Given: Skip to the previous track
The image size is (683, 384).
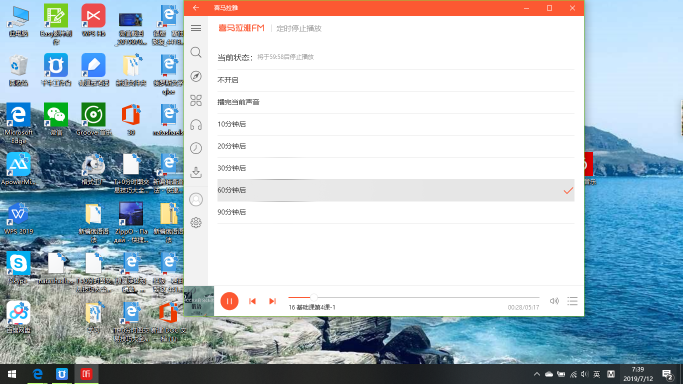Looking at the screenshot, I should point(252,301).
